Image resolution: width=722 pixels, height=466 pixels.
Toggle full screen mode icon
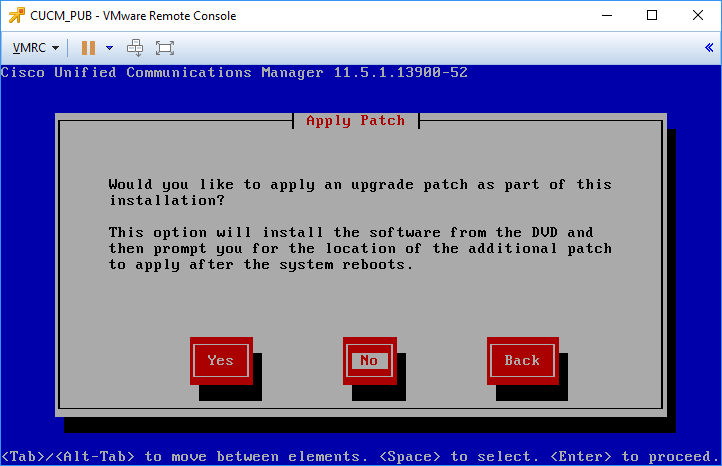coord(165,48)
